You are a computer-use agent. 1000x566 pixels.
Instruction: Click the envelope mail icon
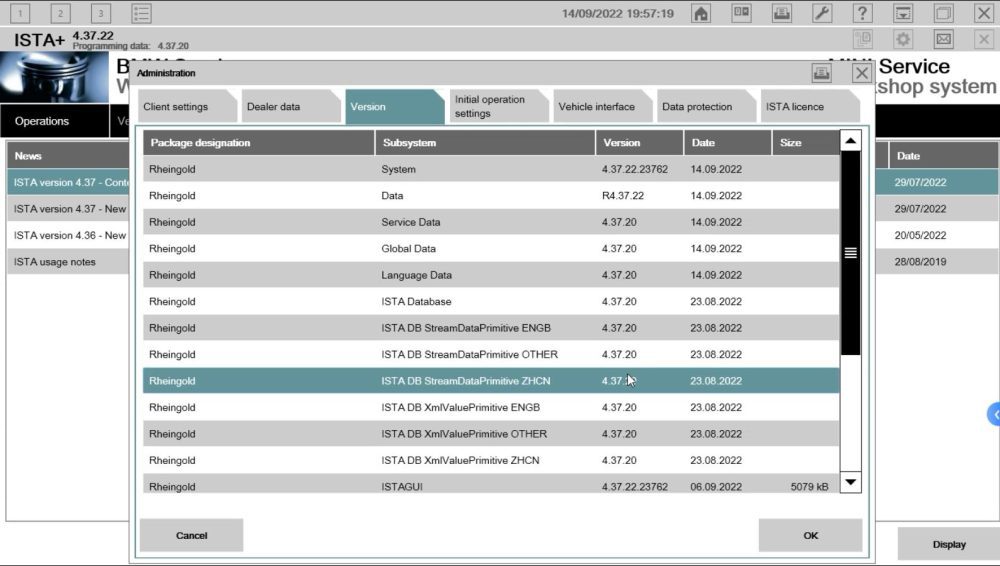[x=943, y=40]
